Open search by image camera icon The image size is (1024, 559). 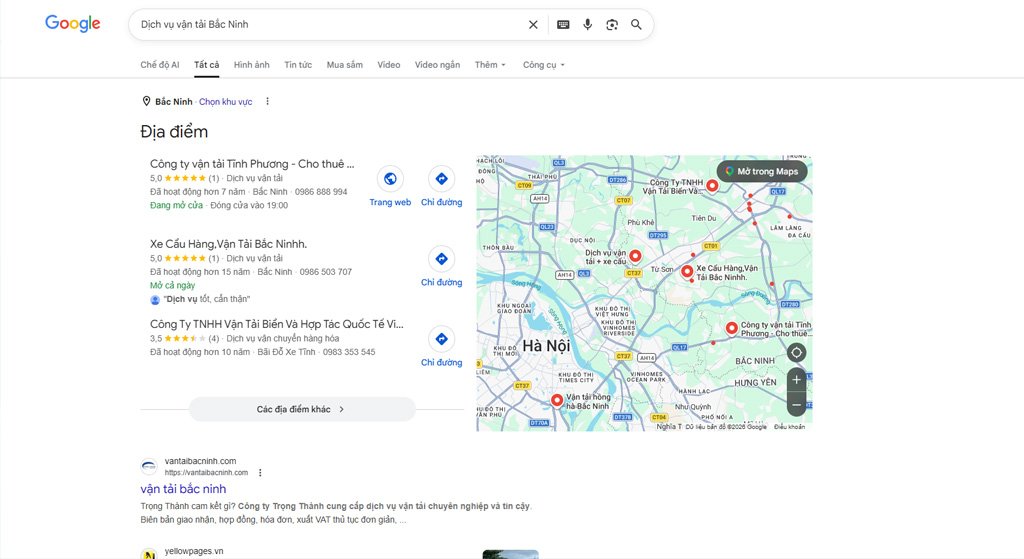click(x=612, y=24)
